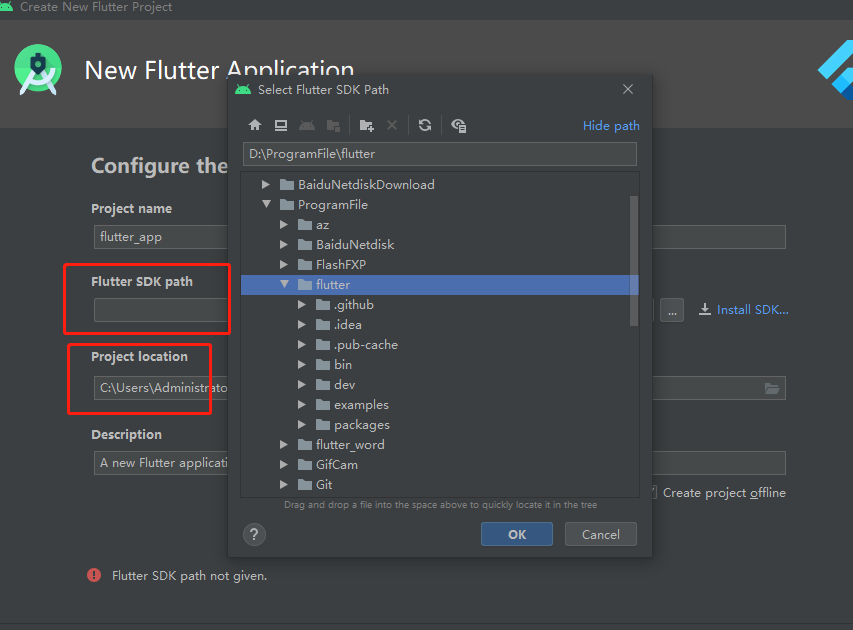
Task: Collapse the flutter folder
Action: pyautogui.click(x=284, y=285)
